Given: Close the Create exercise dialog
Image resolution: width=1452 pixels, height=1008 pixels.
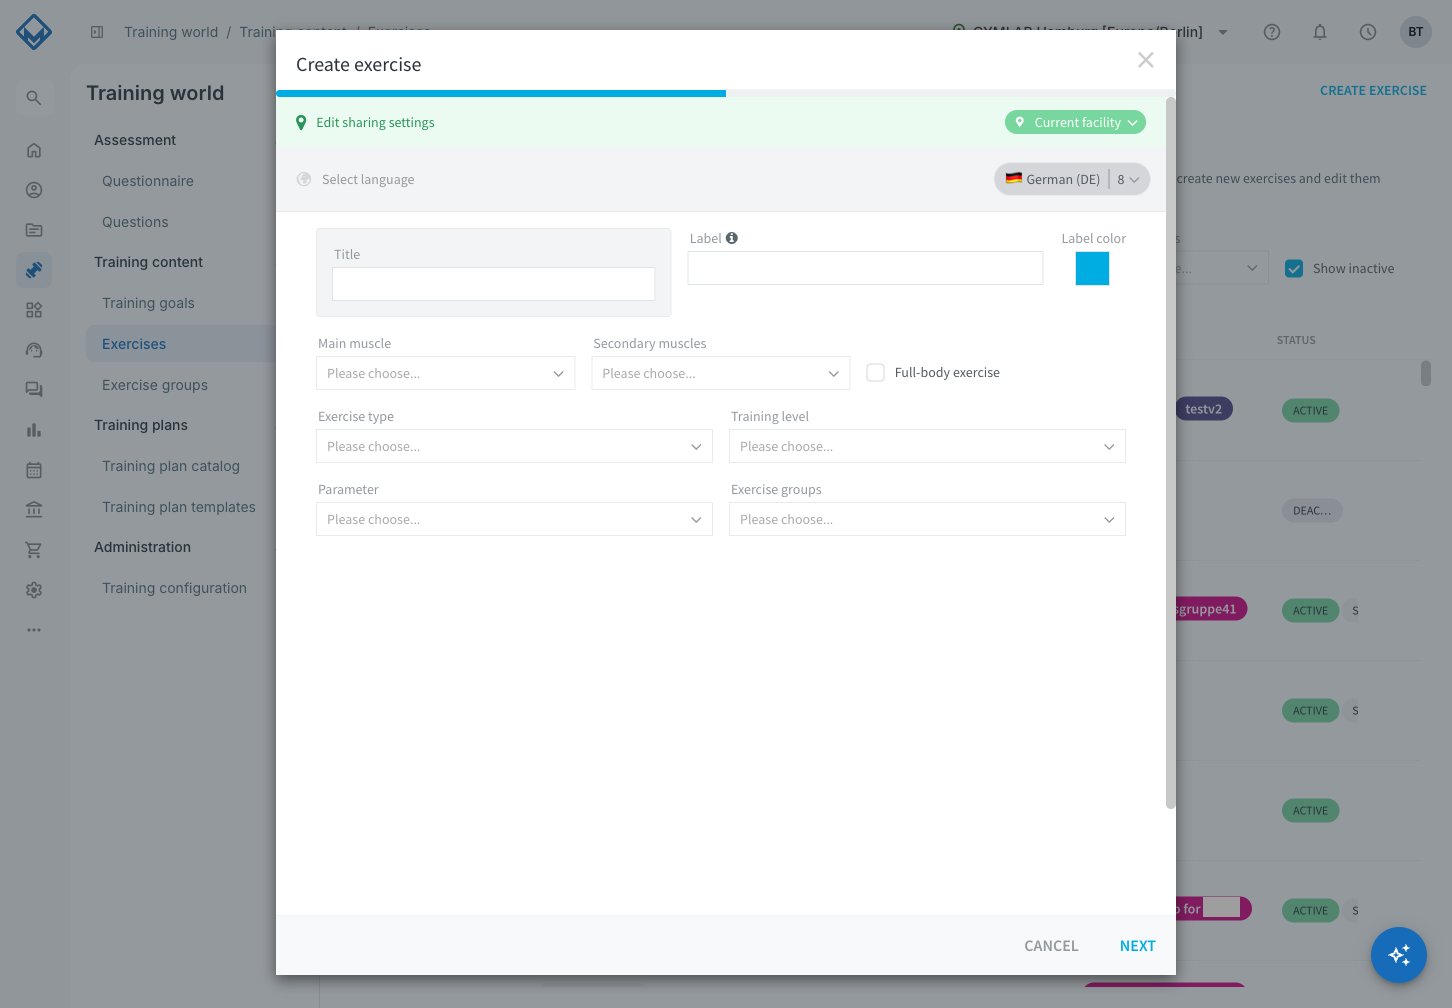Looking at the screenshot, I should (1146, 60).
